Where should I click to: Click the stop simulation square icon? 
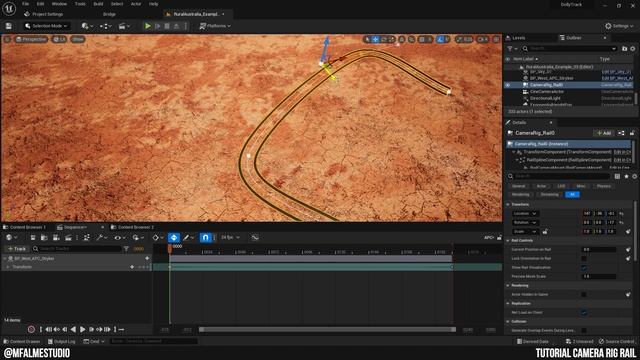(167, 26)
